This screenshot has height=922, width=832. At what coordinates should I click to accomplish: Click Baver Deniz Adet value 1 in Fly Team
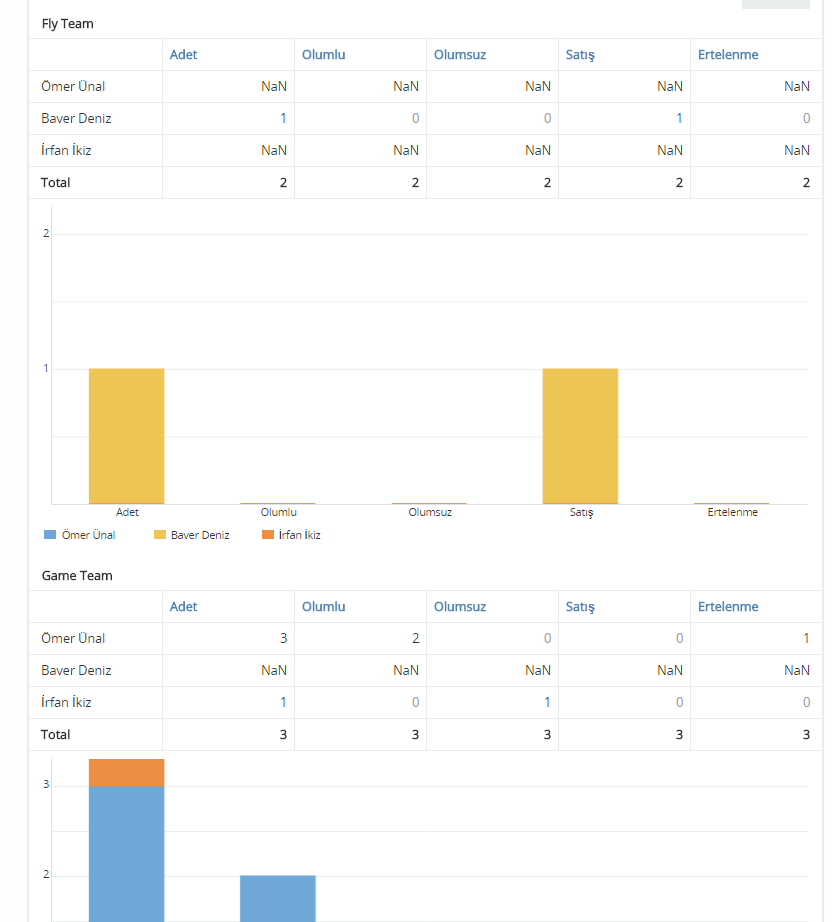[x=283, y=118]
